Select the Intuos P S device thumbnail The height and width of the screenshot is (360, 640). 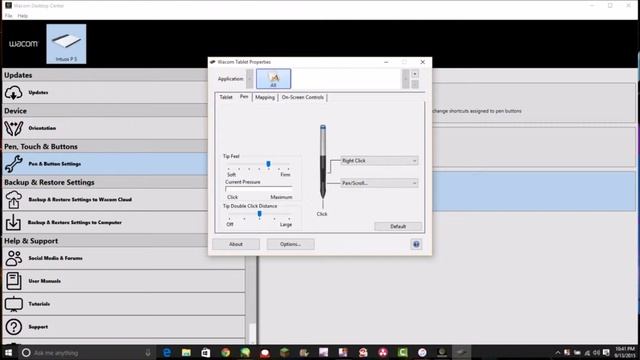[66, 44]
